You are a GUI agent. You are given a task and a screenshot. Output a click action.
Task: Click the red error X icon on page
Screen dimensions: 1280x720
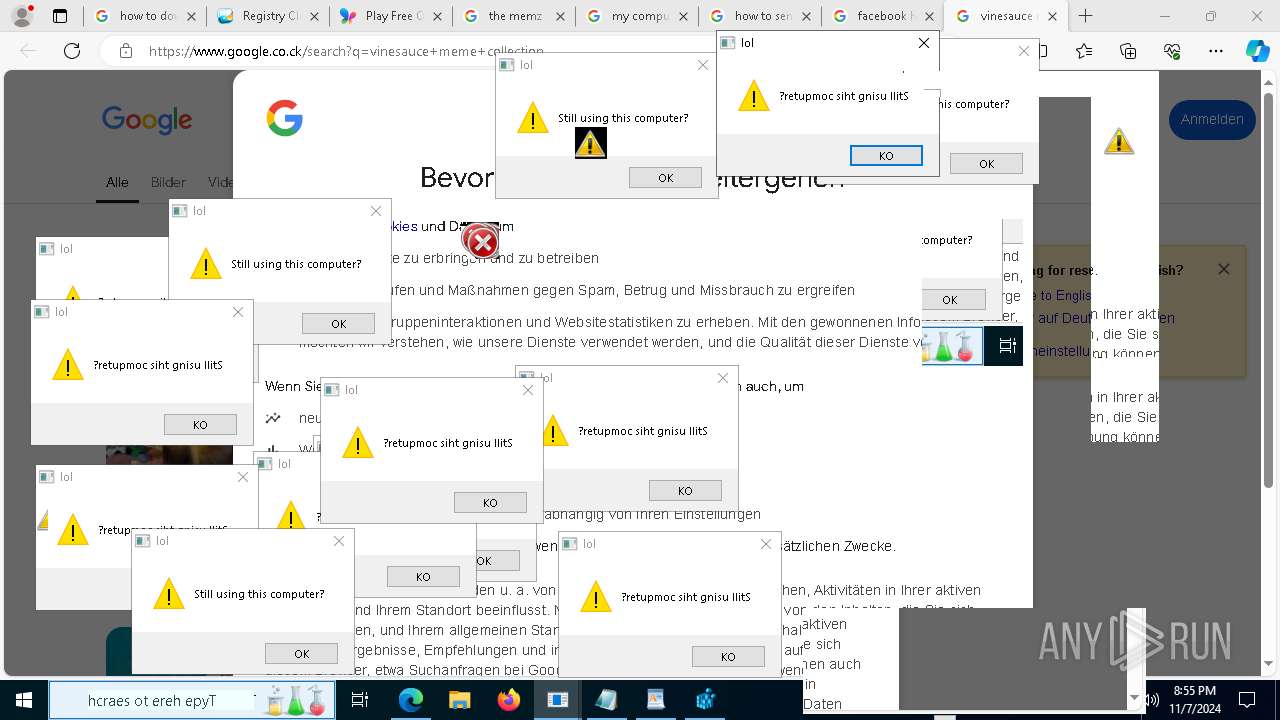coord(481,241)
